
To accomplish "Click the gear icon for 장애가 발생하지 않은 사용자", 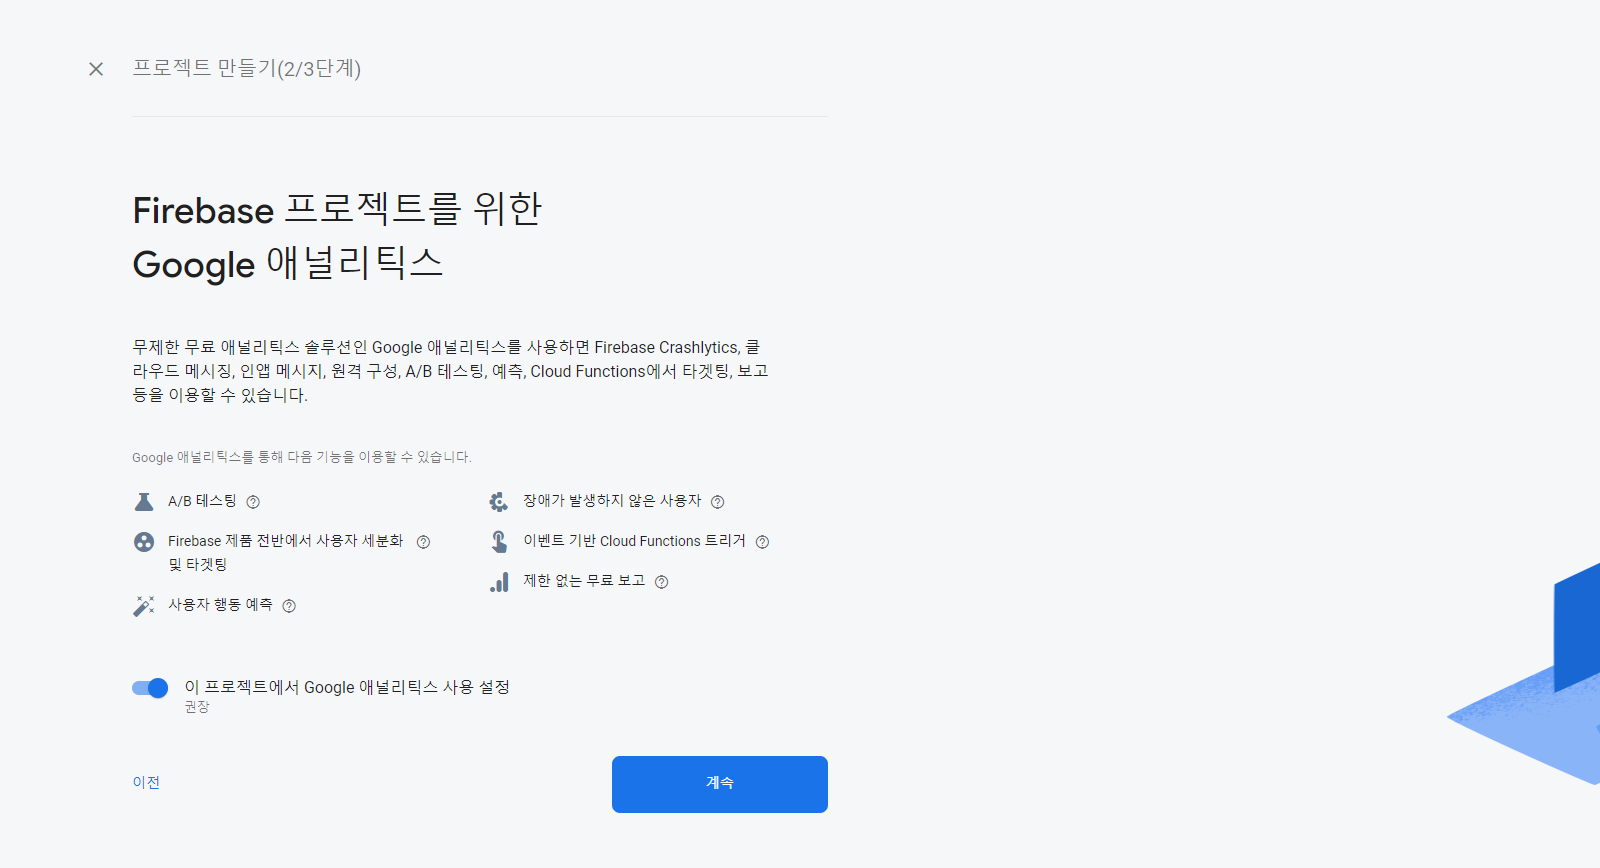I will coord(499,501).
